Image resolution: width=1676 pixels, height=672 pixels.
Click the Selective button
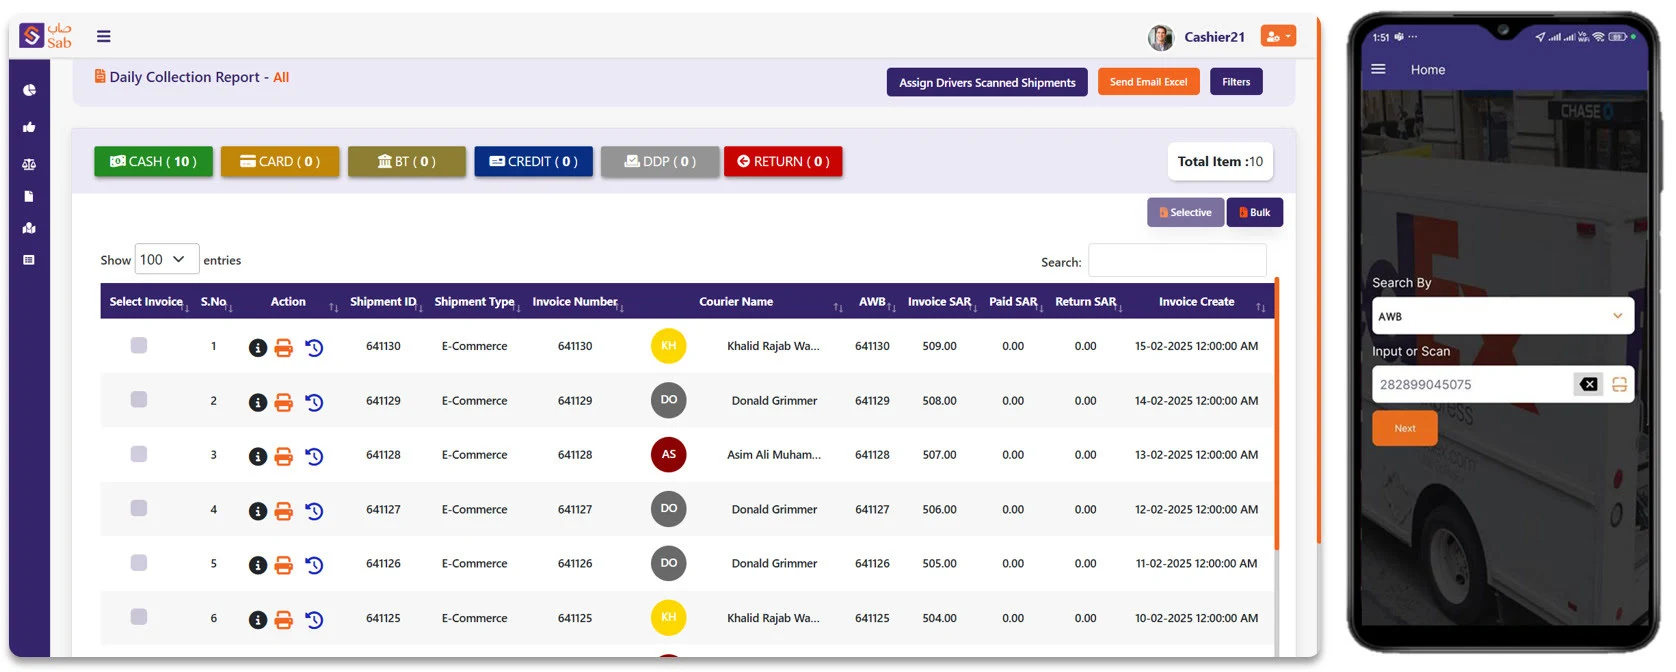[x=1185, y=212]
